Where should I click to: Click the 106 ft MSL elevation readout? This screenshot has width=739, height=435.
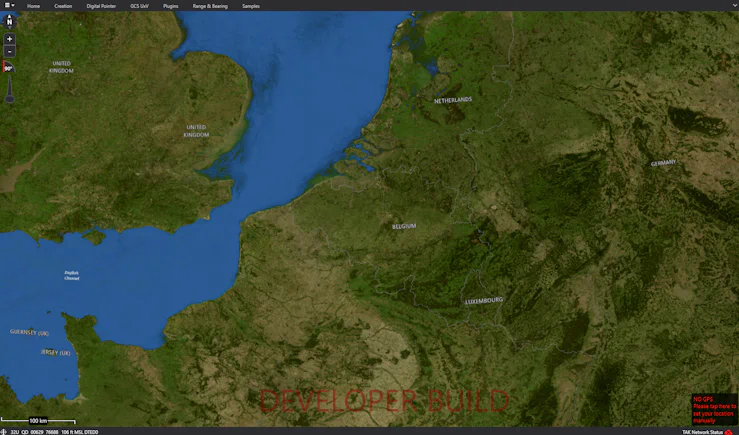(x=80, y=432)
